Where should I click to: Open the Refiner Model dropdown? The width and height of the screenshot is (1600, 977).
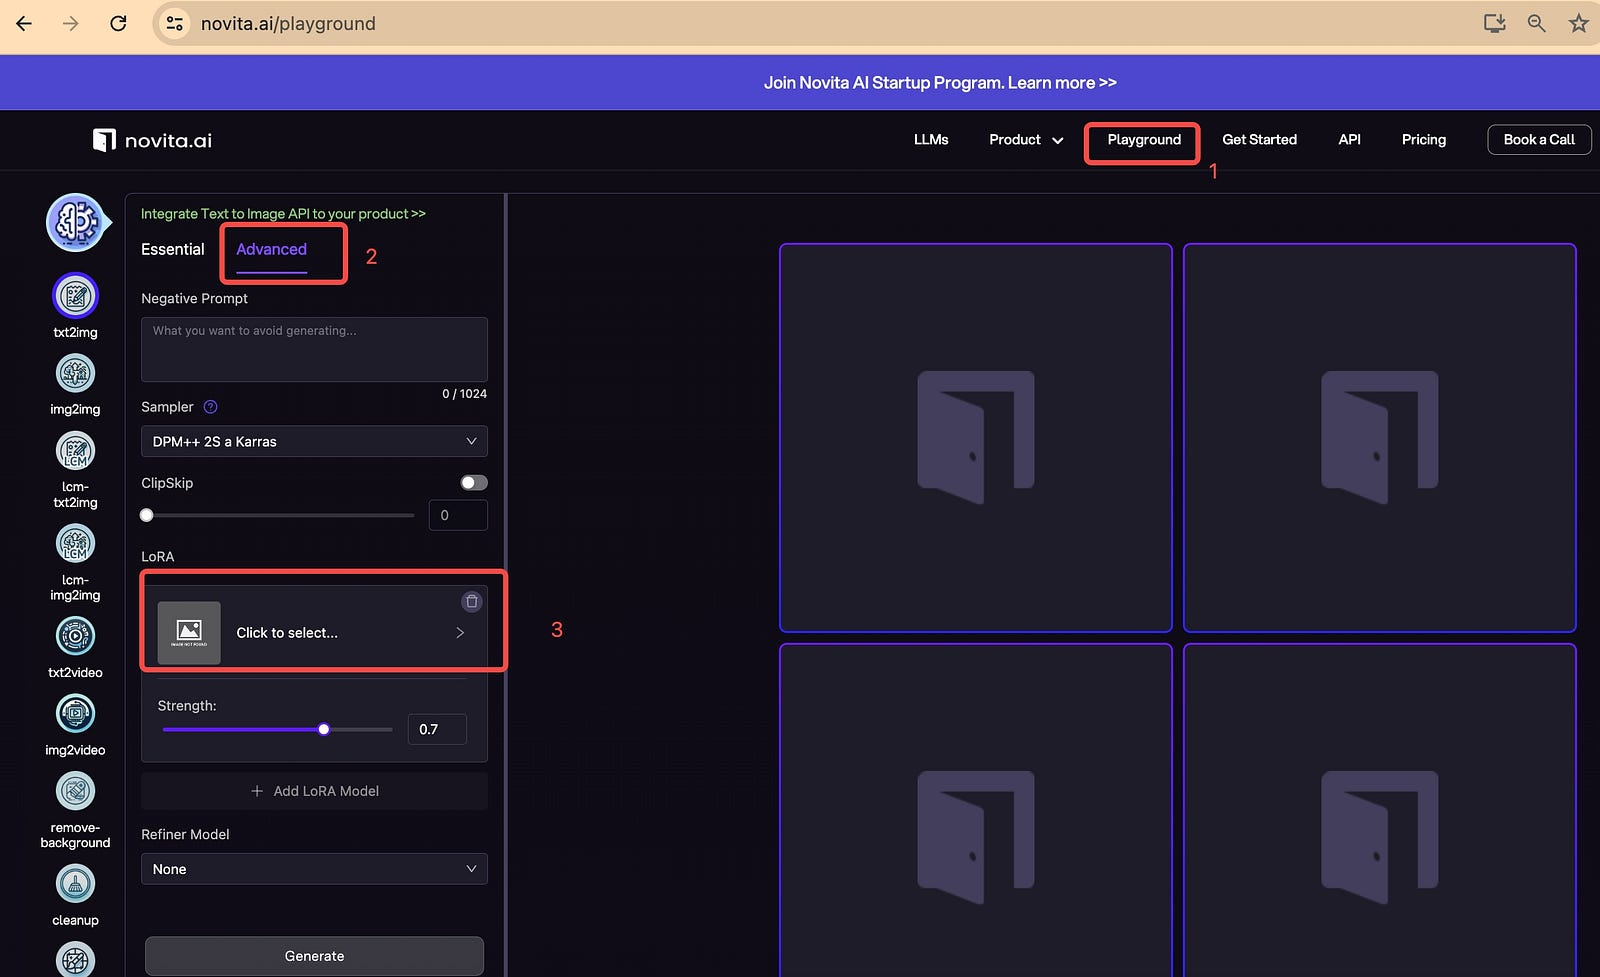click(x=314, y=869)
